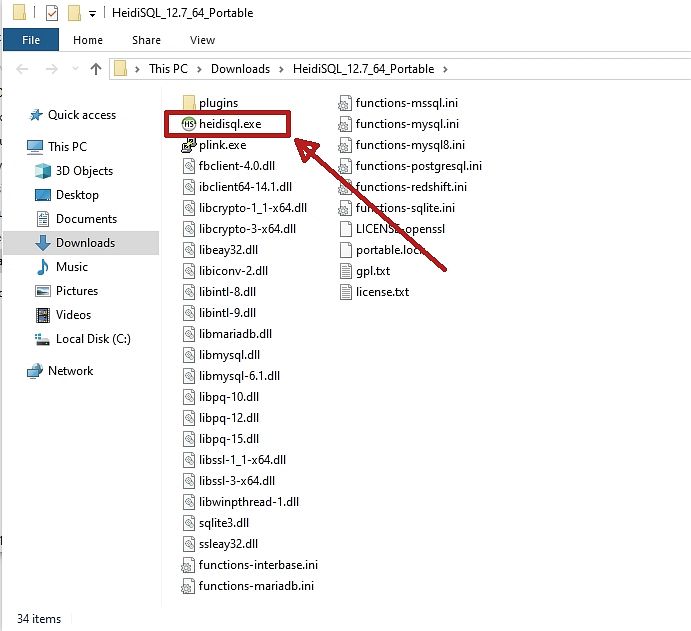691x631 pixels.
Task: Open Videos in navigation pane
Action: pyautogui.click(x=73, y=315)
